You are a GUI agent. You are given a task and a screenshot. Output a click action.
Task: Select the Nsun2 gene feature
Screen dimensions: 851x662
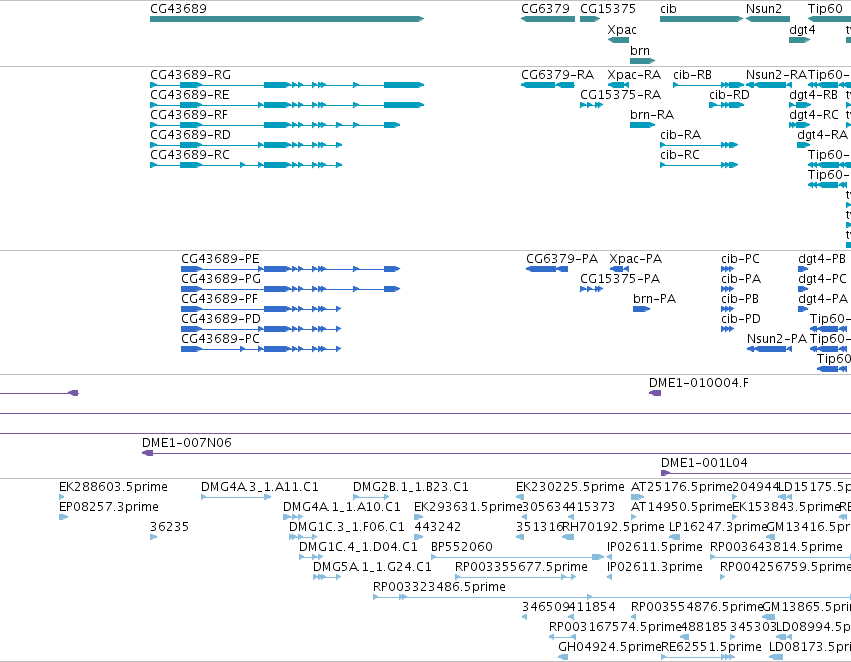click(767, 19)
